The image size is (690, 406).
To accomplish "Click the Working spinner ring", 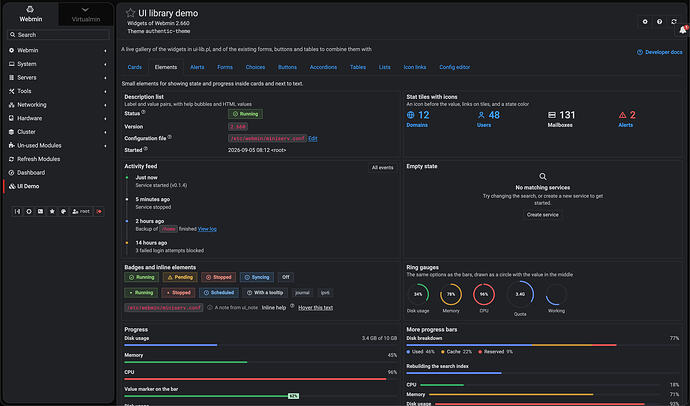I will 556,294.
